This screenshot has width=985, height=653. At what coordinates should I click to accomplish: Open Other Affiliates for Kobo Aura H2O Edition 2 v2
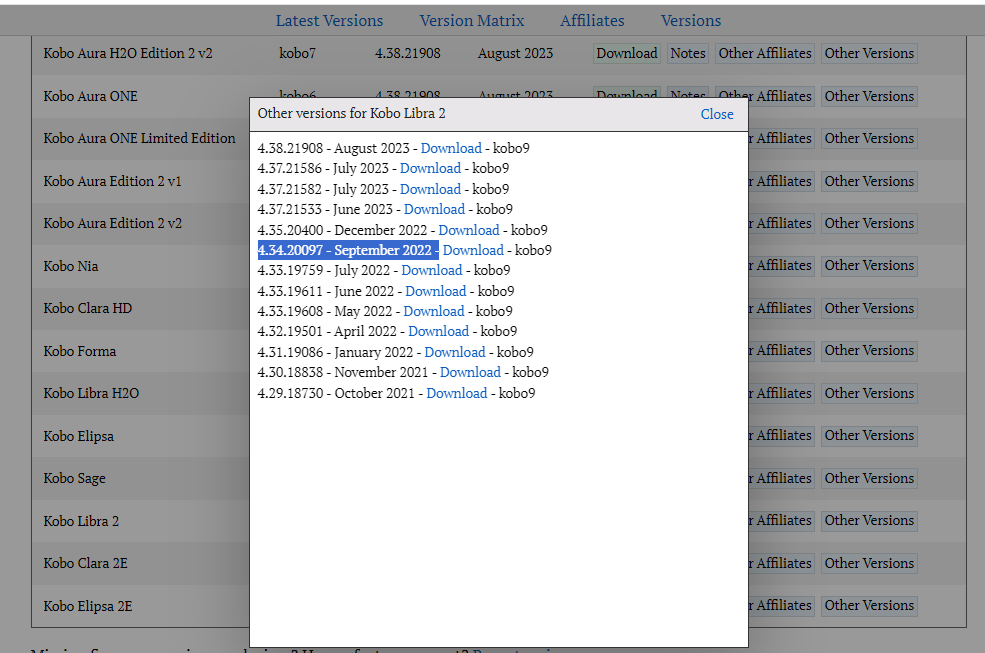point(765,53)
